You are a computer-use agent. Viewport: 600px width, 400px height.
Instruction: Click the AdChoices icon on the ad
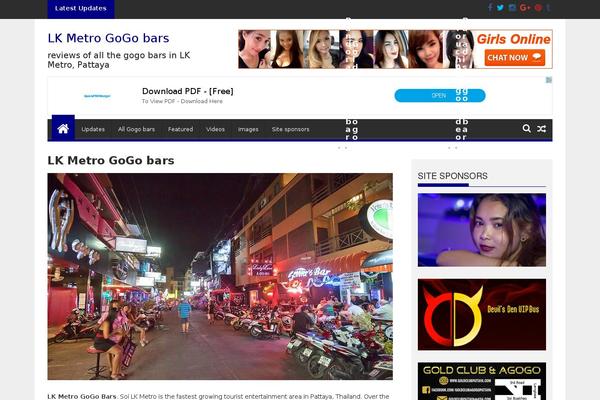[549, 80]
